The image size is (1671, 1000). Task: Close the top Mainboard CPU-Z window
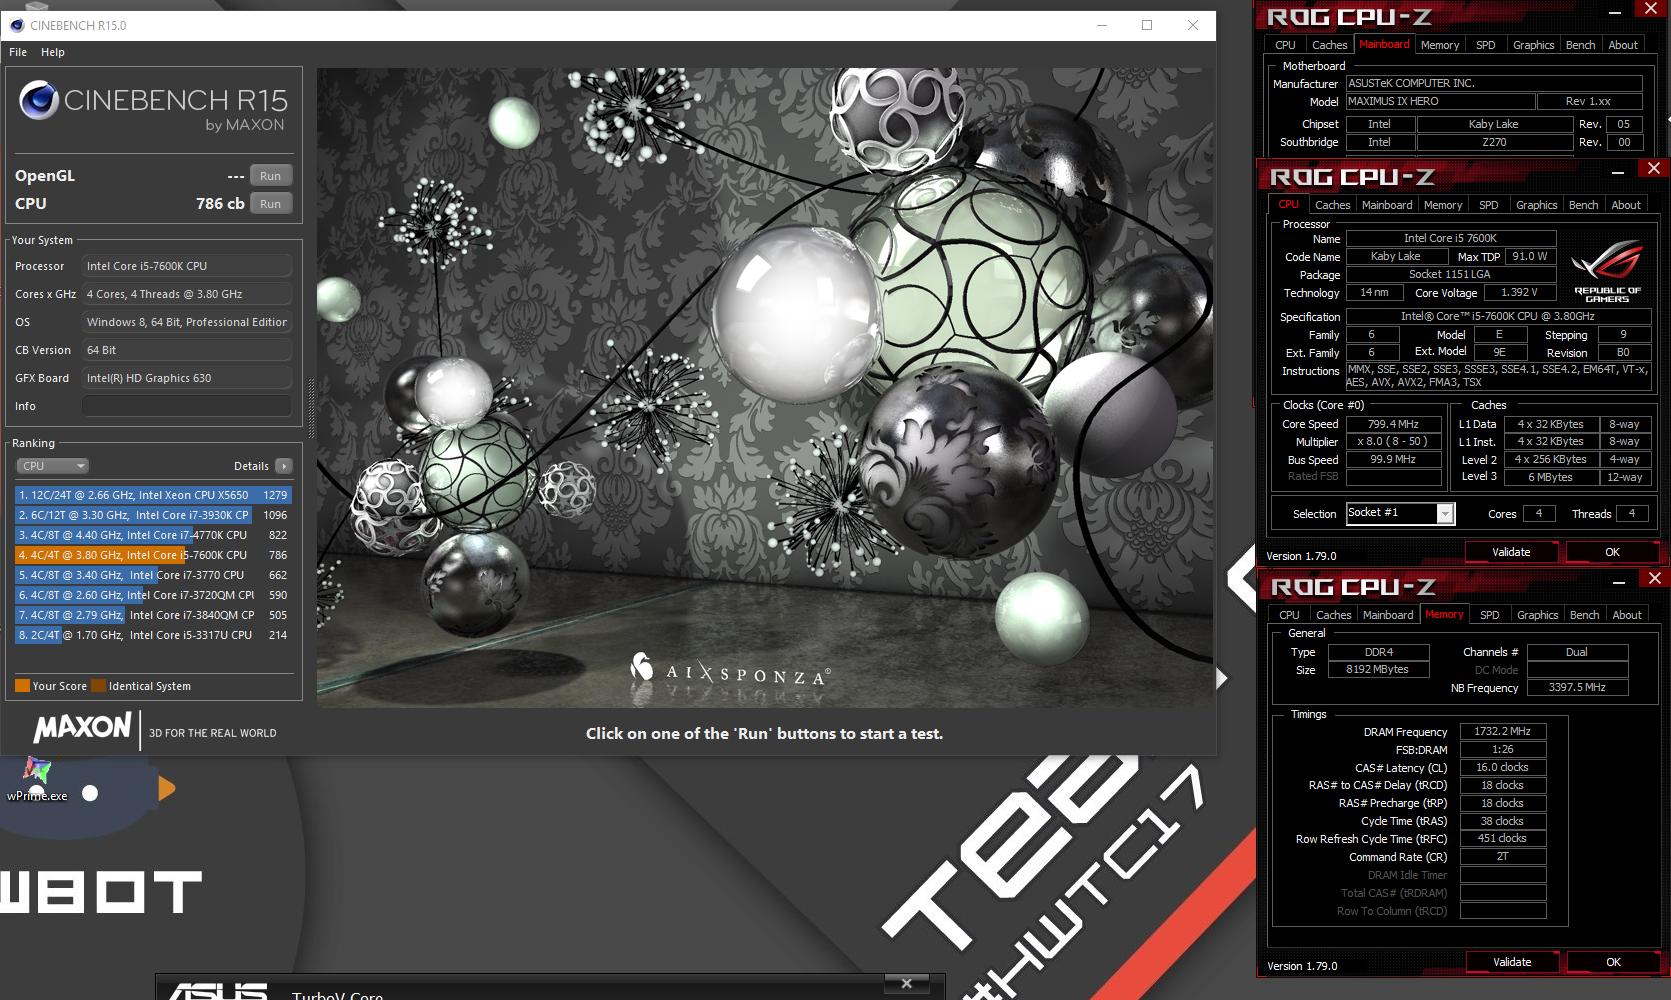(x=1651, y=9)
